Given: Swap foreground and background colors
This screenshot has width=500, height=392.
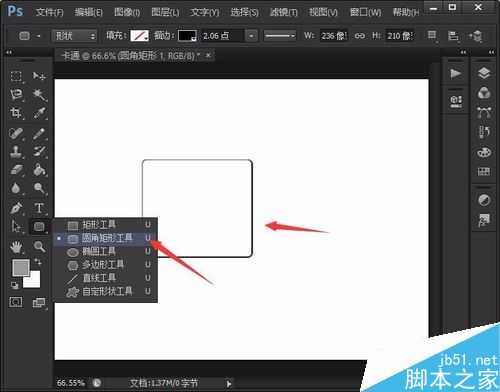Looking at the screenshot, I should pyautogui.click(x=38, y=262).
